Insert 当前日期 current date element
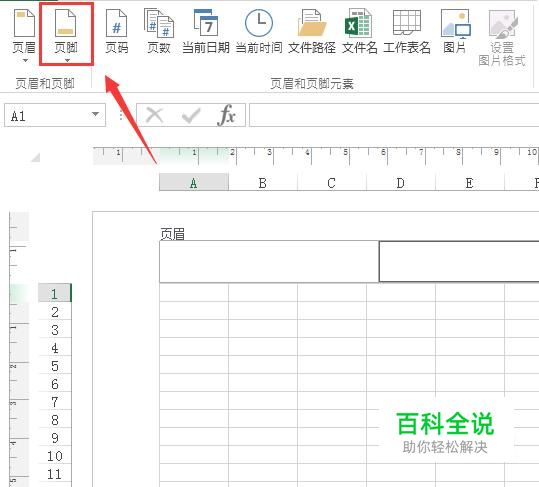The height and width of the screenshot is (487, 539). coord(206,32)
